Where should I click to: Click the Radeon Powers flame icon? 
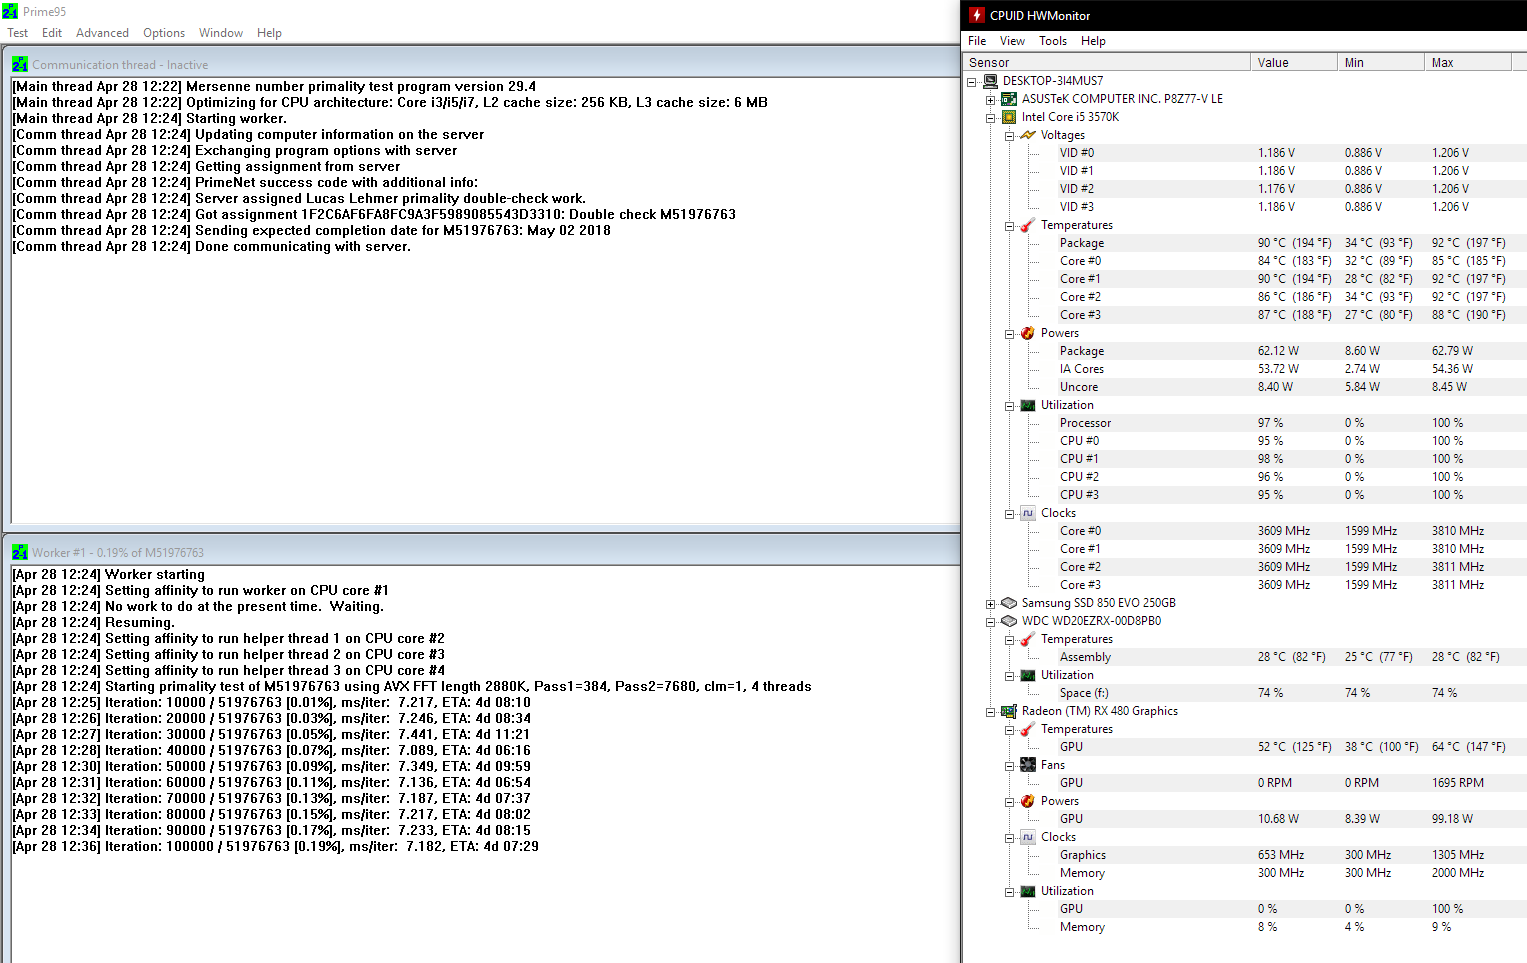tap(1028, 801)
